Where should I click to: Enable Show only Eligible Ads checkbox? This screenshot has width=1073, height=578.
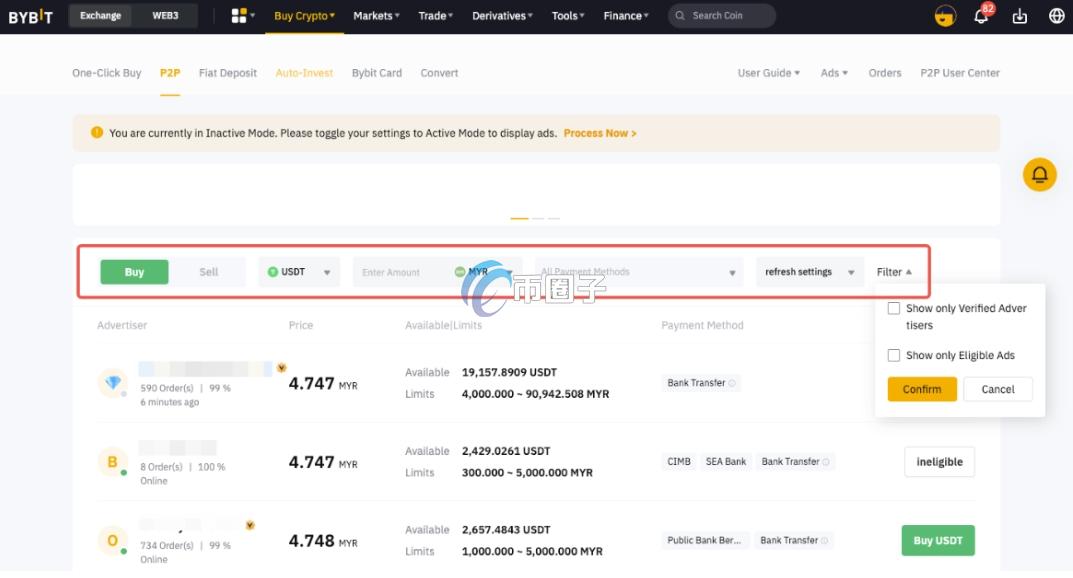[x=894, y=355]
